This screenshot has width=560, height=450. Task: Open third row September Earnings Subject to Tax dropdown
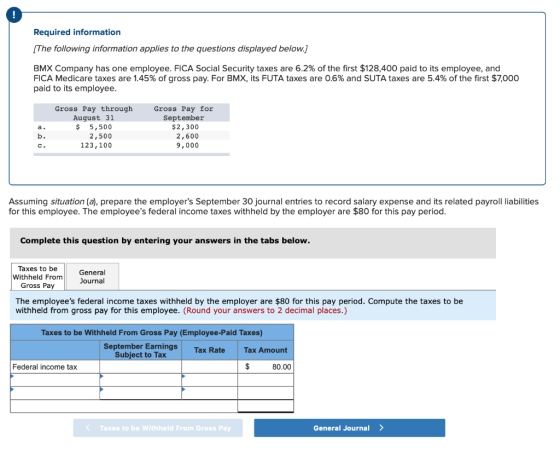tap(140, 393)
